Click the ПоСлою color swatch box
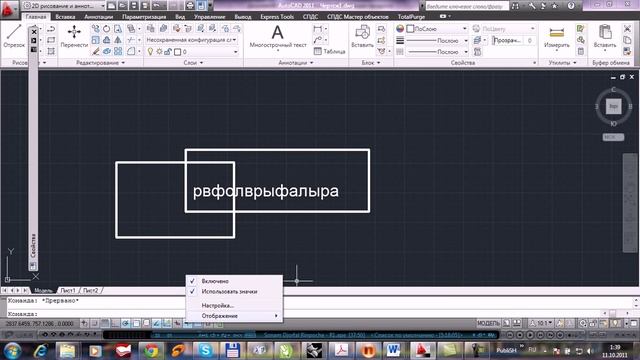The image size is (640, 360). 410,29
